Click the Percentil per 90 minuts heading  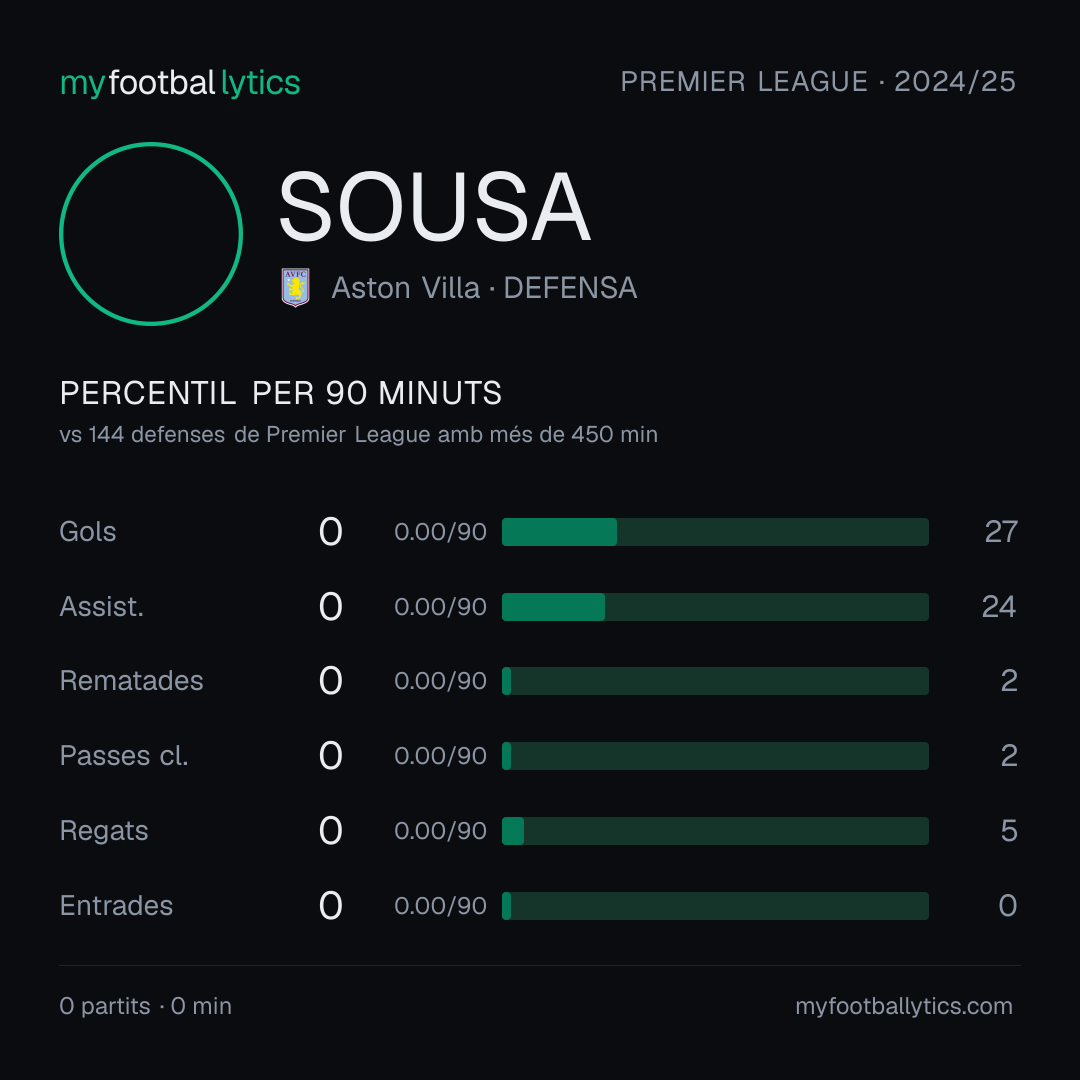pos(280,393)
